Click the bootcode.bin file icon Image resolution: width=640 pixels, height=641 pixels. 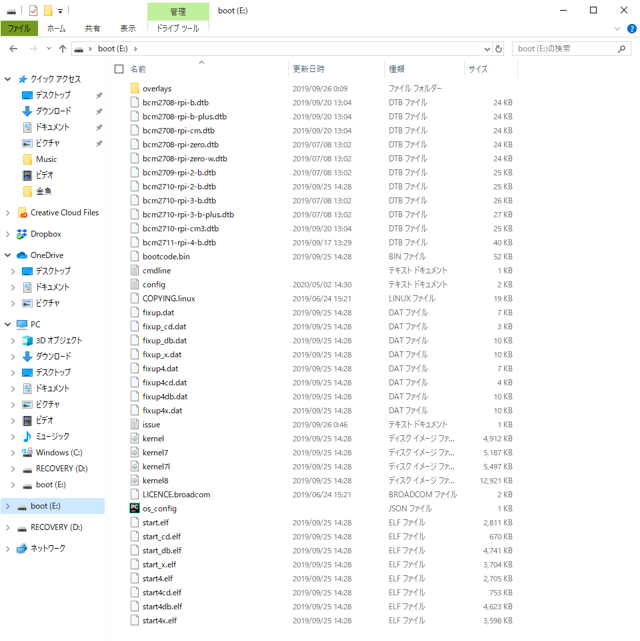[x=134, y=256]
